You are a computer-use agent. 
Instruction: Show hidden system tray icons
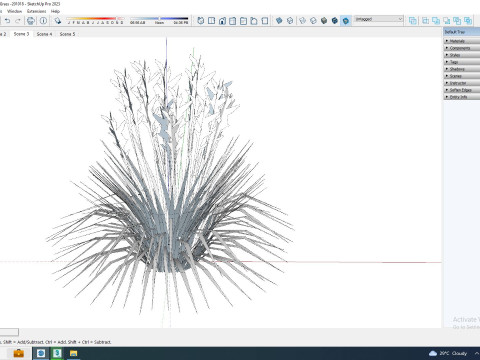(477, 353)
